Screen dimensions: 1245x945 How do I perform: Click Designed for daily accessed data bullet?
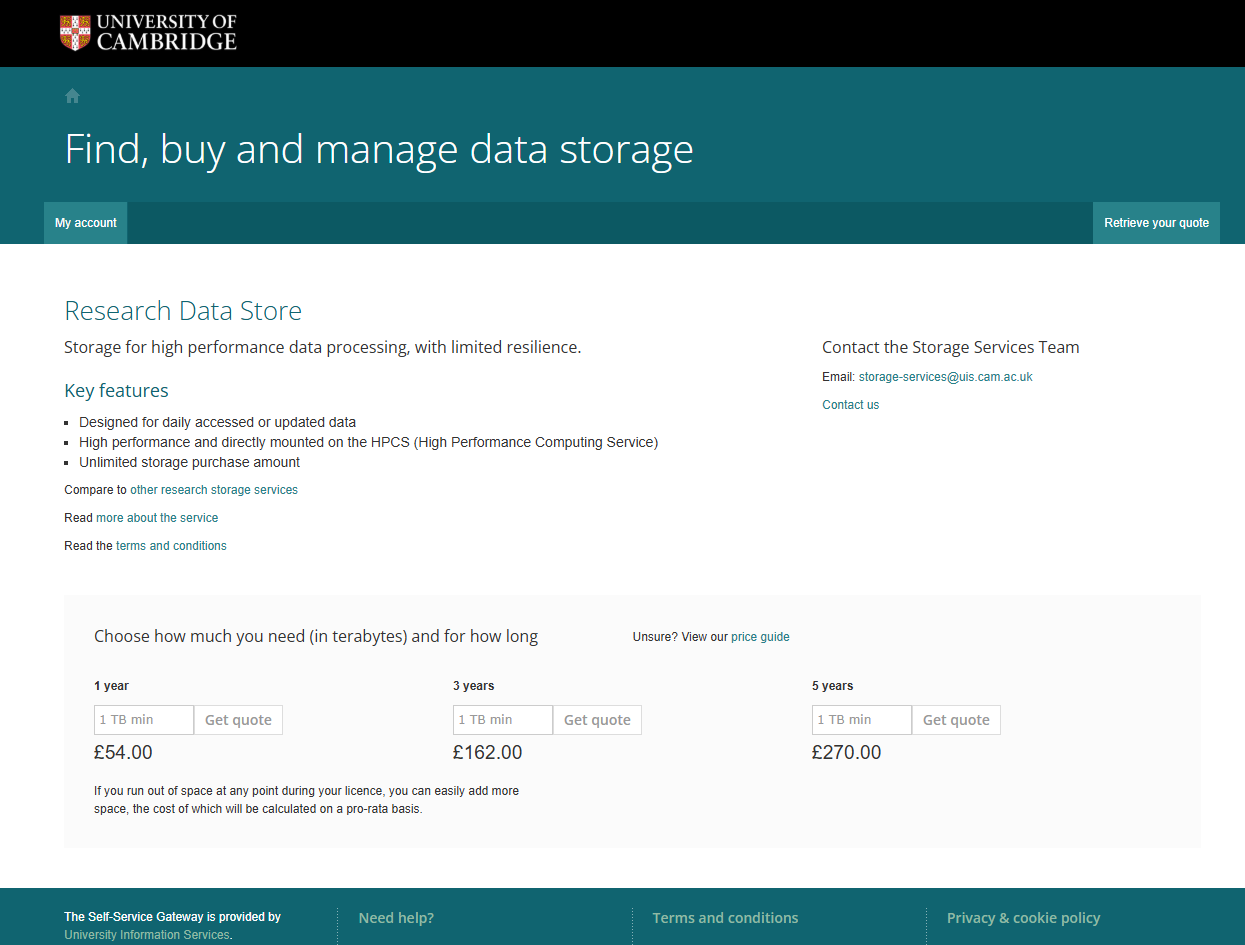click(218, 422)
